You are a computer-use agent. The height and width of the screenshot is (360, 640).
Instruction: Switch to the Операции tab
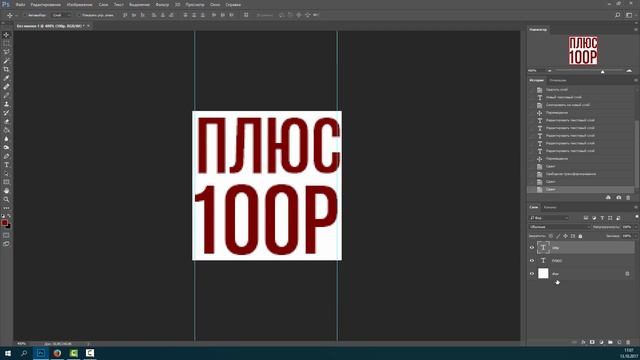(x=558, y=80)
